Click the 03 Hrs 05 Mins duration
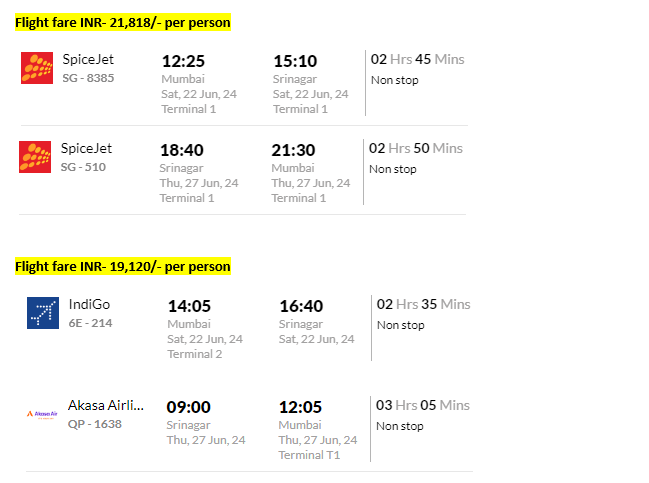This screenshot has width=649, height=483. (423, 405)
